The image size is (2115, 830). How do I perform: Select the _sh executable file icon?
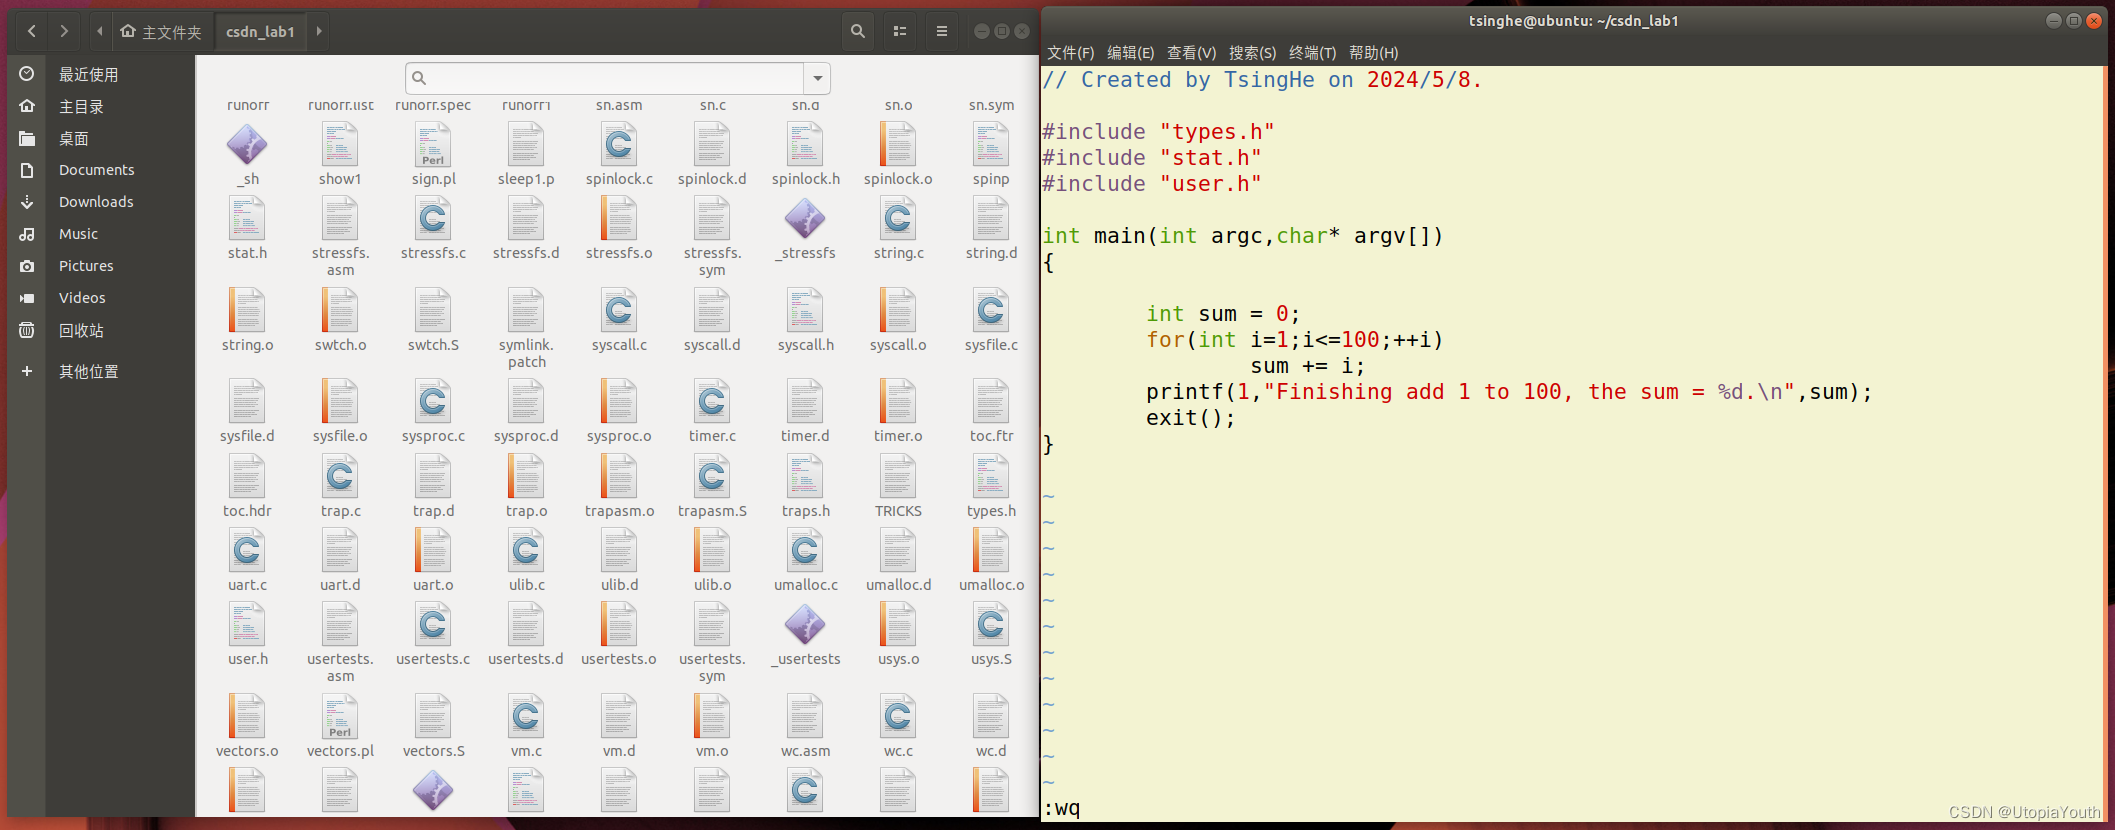pyautogui.click(x=247, y=146)
